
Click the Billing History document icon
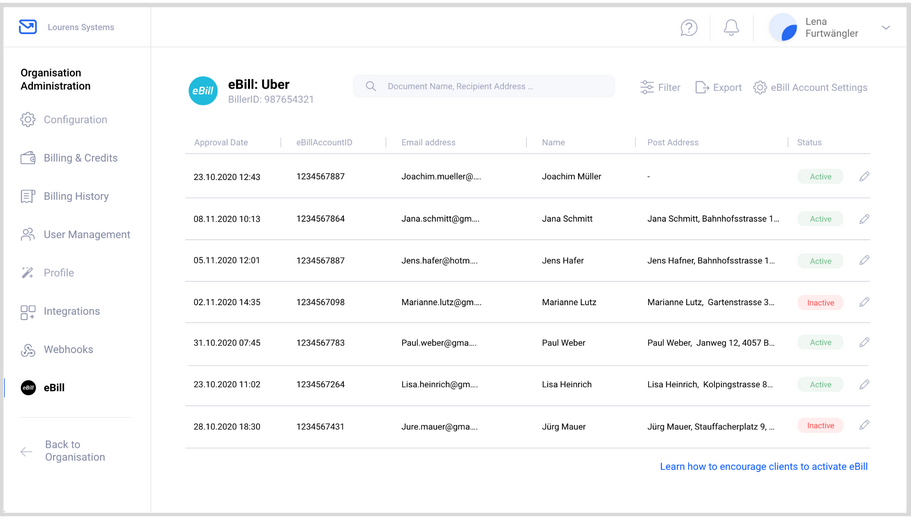point(28,196)
